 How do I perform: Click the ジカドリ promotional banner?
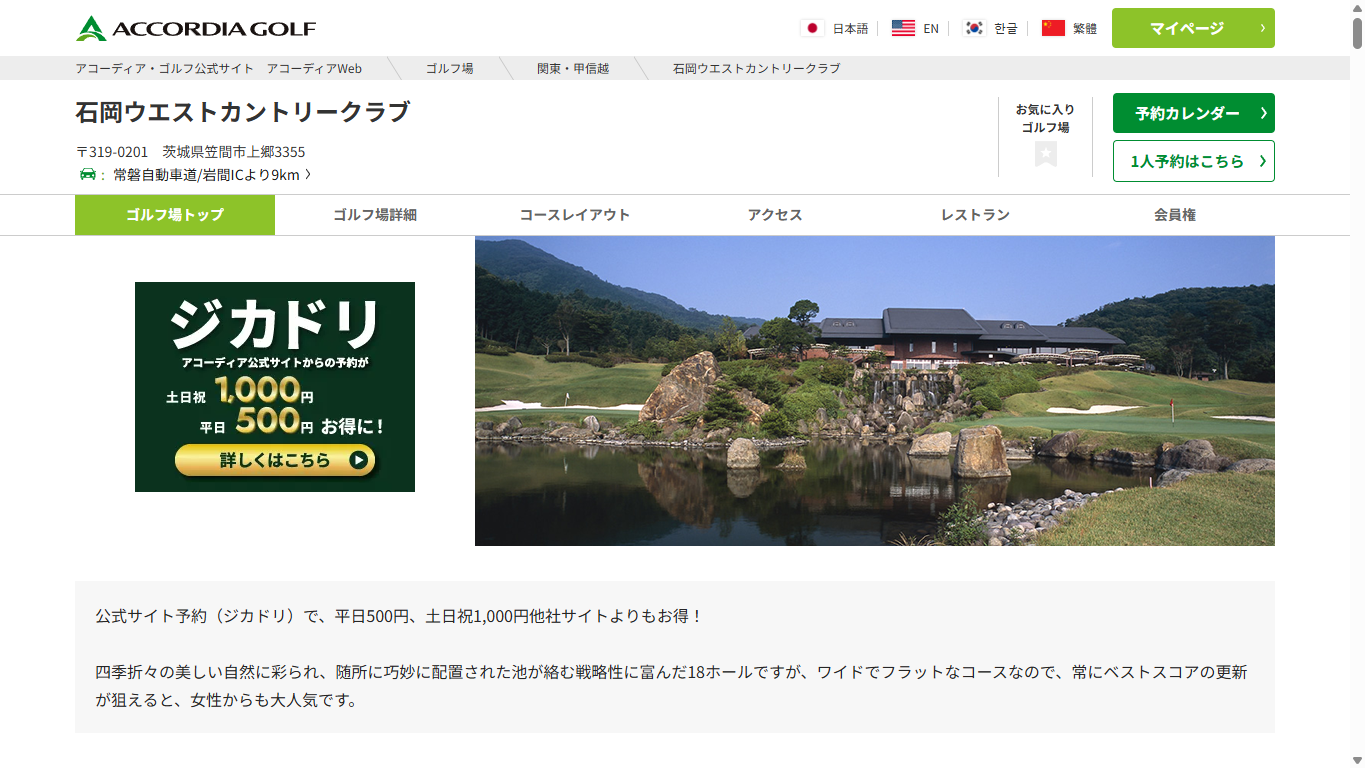(275, 387)
